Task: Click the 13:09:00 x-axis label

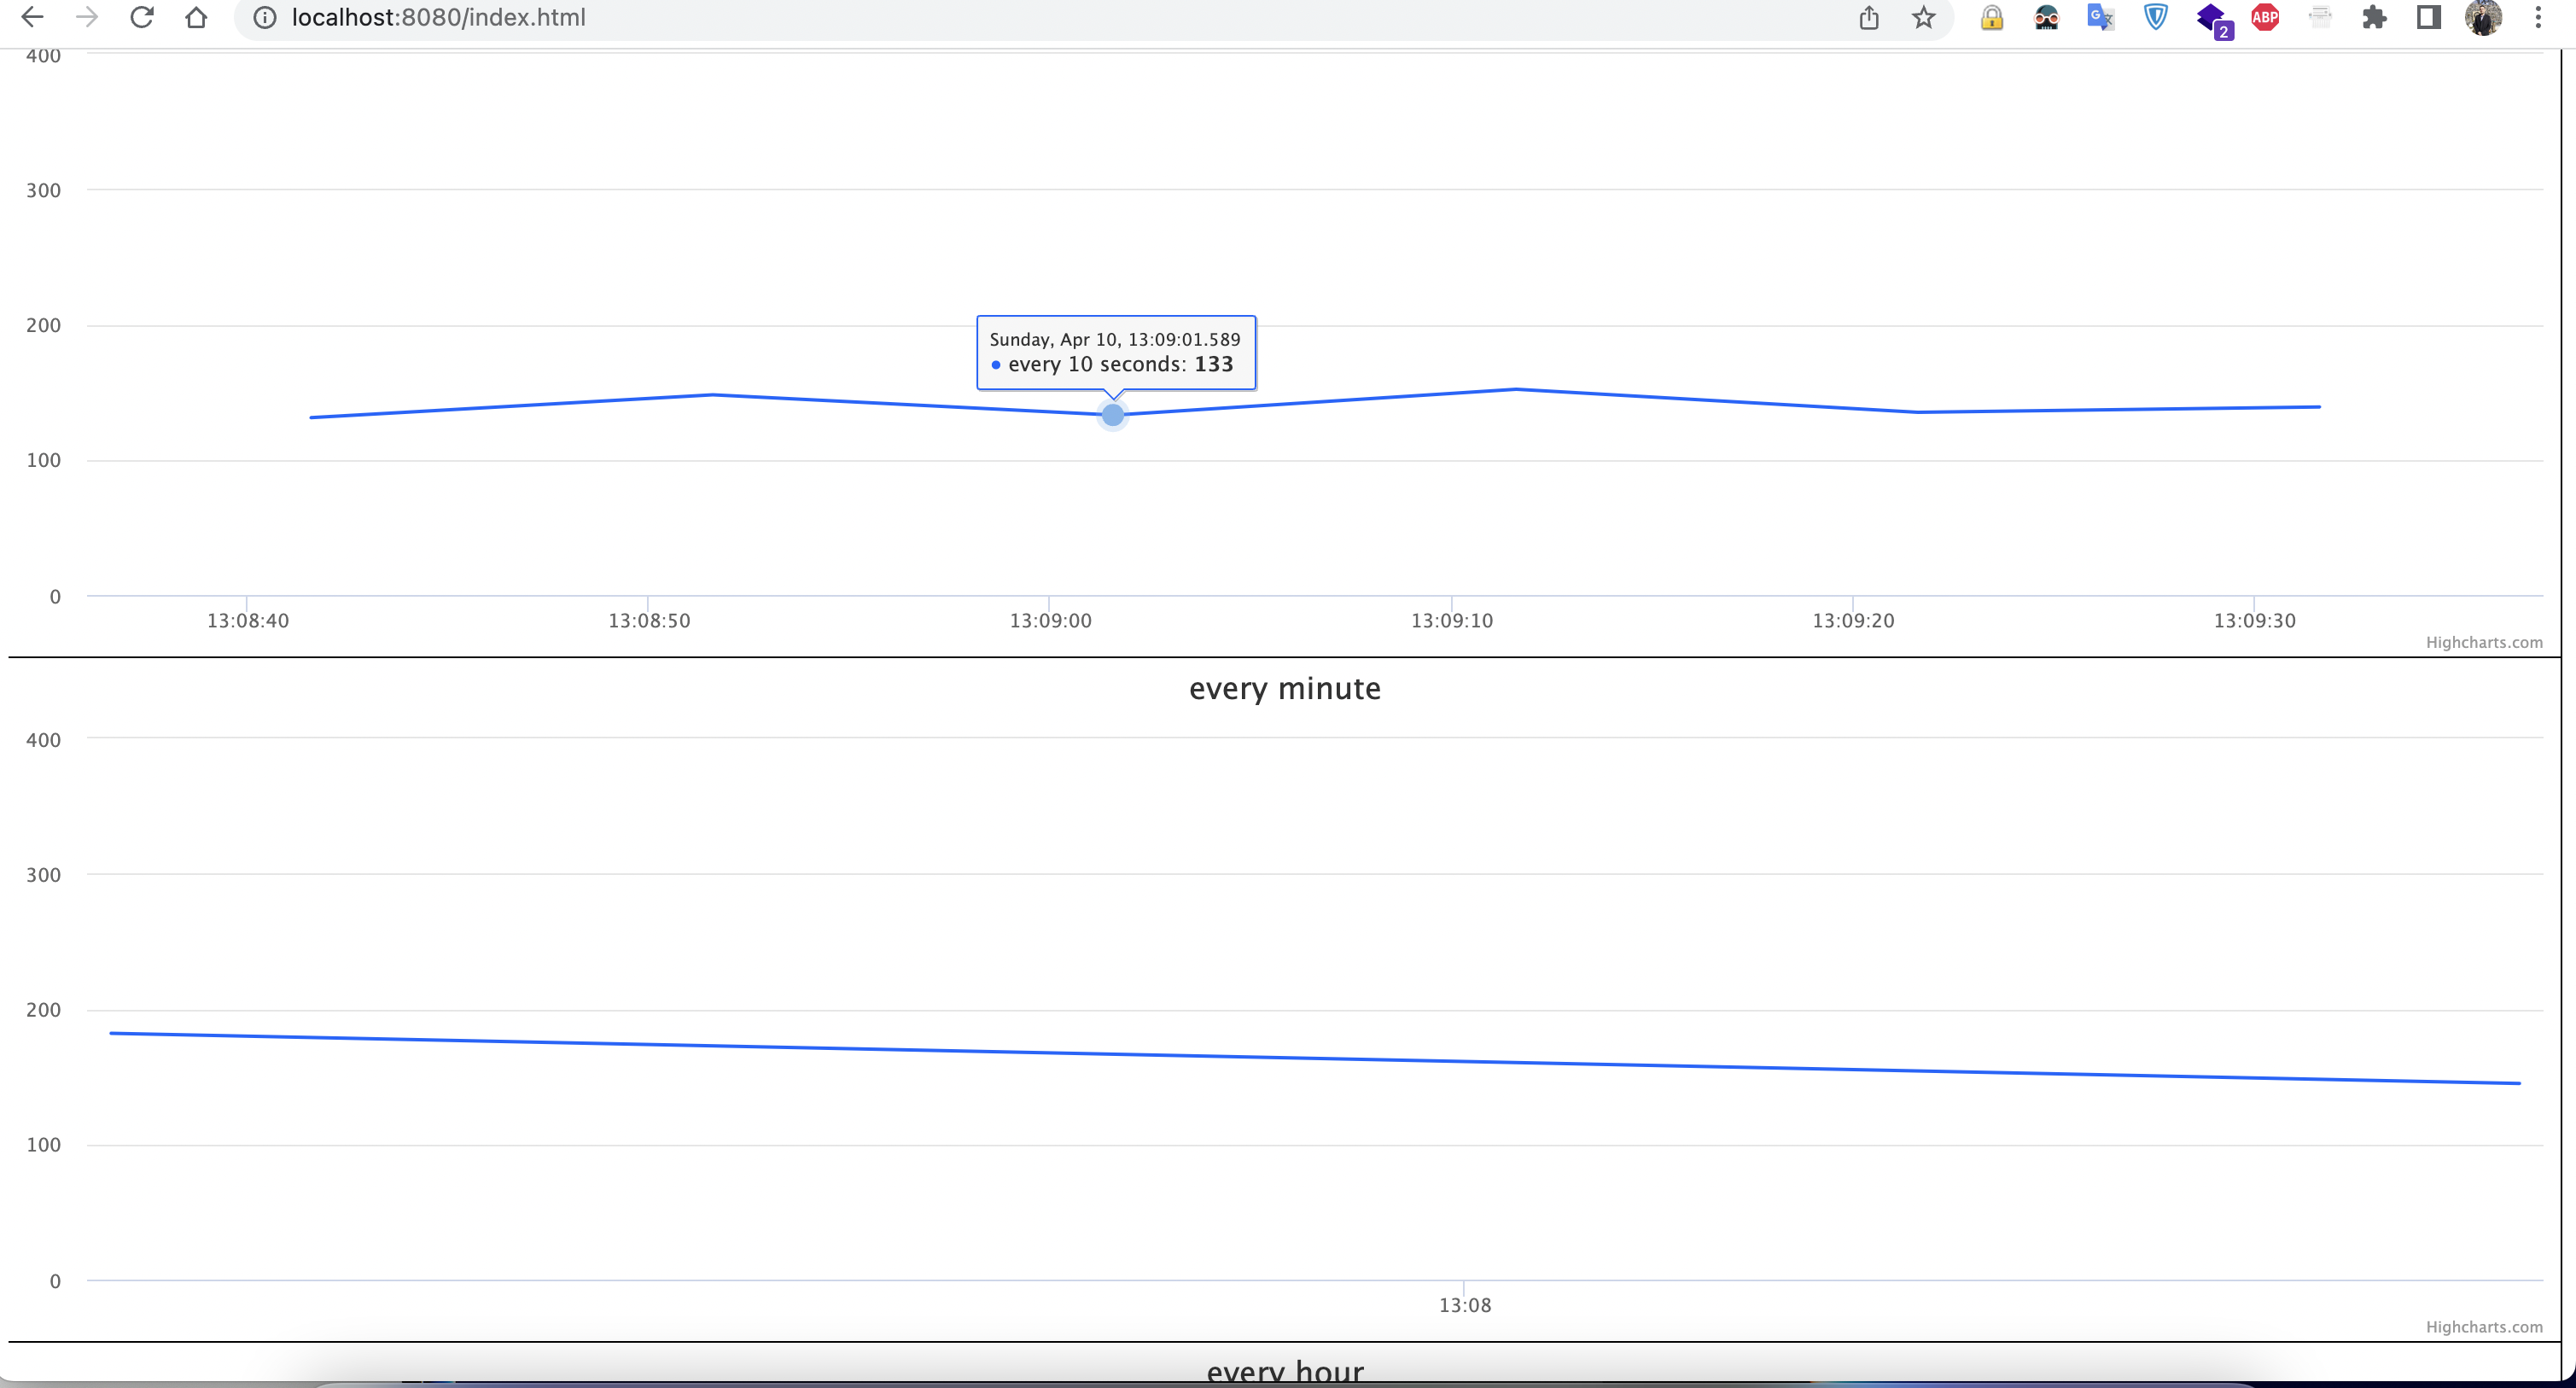Action: tap(1051, 620)
